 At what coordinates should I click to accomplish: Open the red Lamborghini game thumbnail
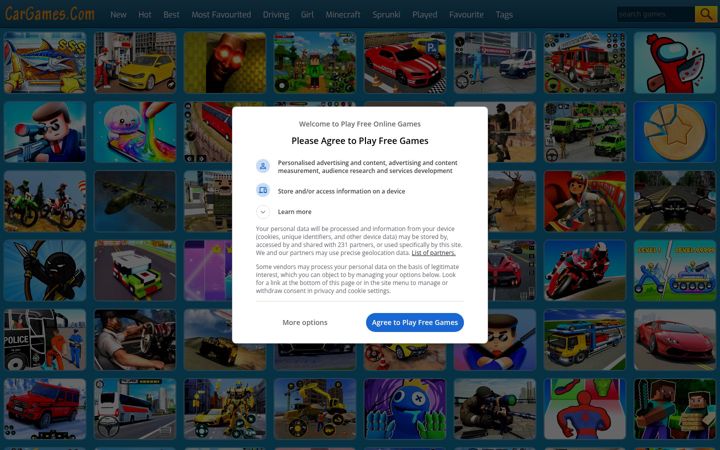pyautogui.click(x=675, y=340)
